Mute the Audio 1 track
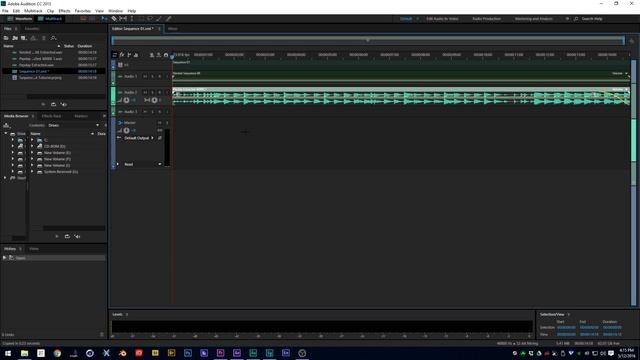This screenshot has height=360, width=640. 145,76
